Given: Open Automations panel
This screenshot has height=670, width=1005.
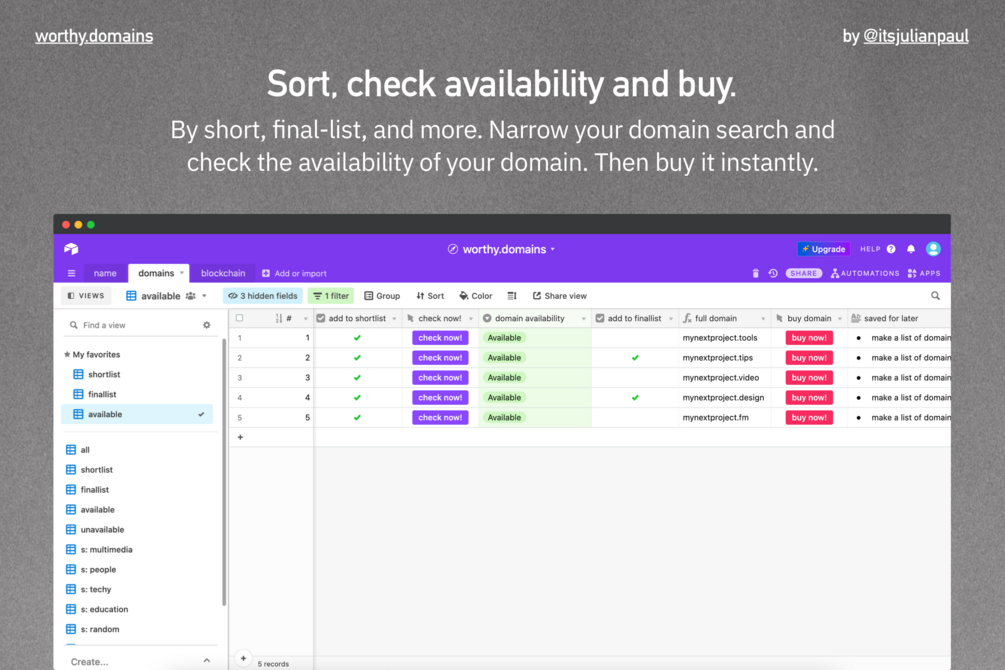Looking at the screenshot, I should tap(865, 273).
